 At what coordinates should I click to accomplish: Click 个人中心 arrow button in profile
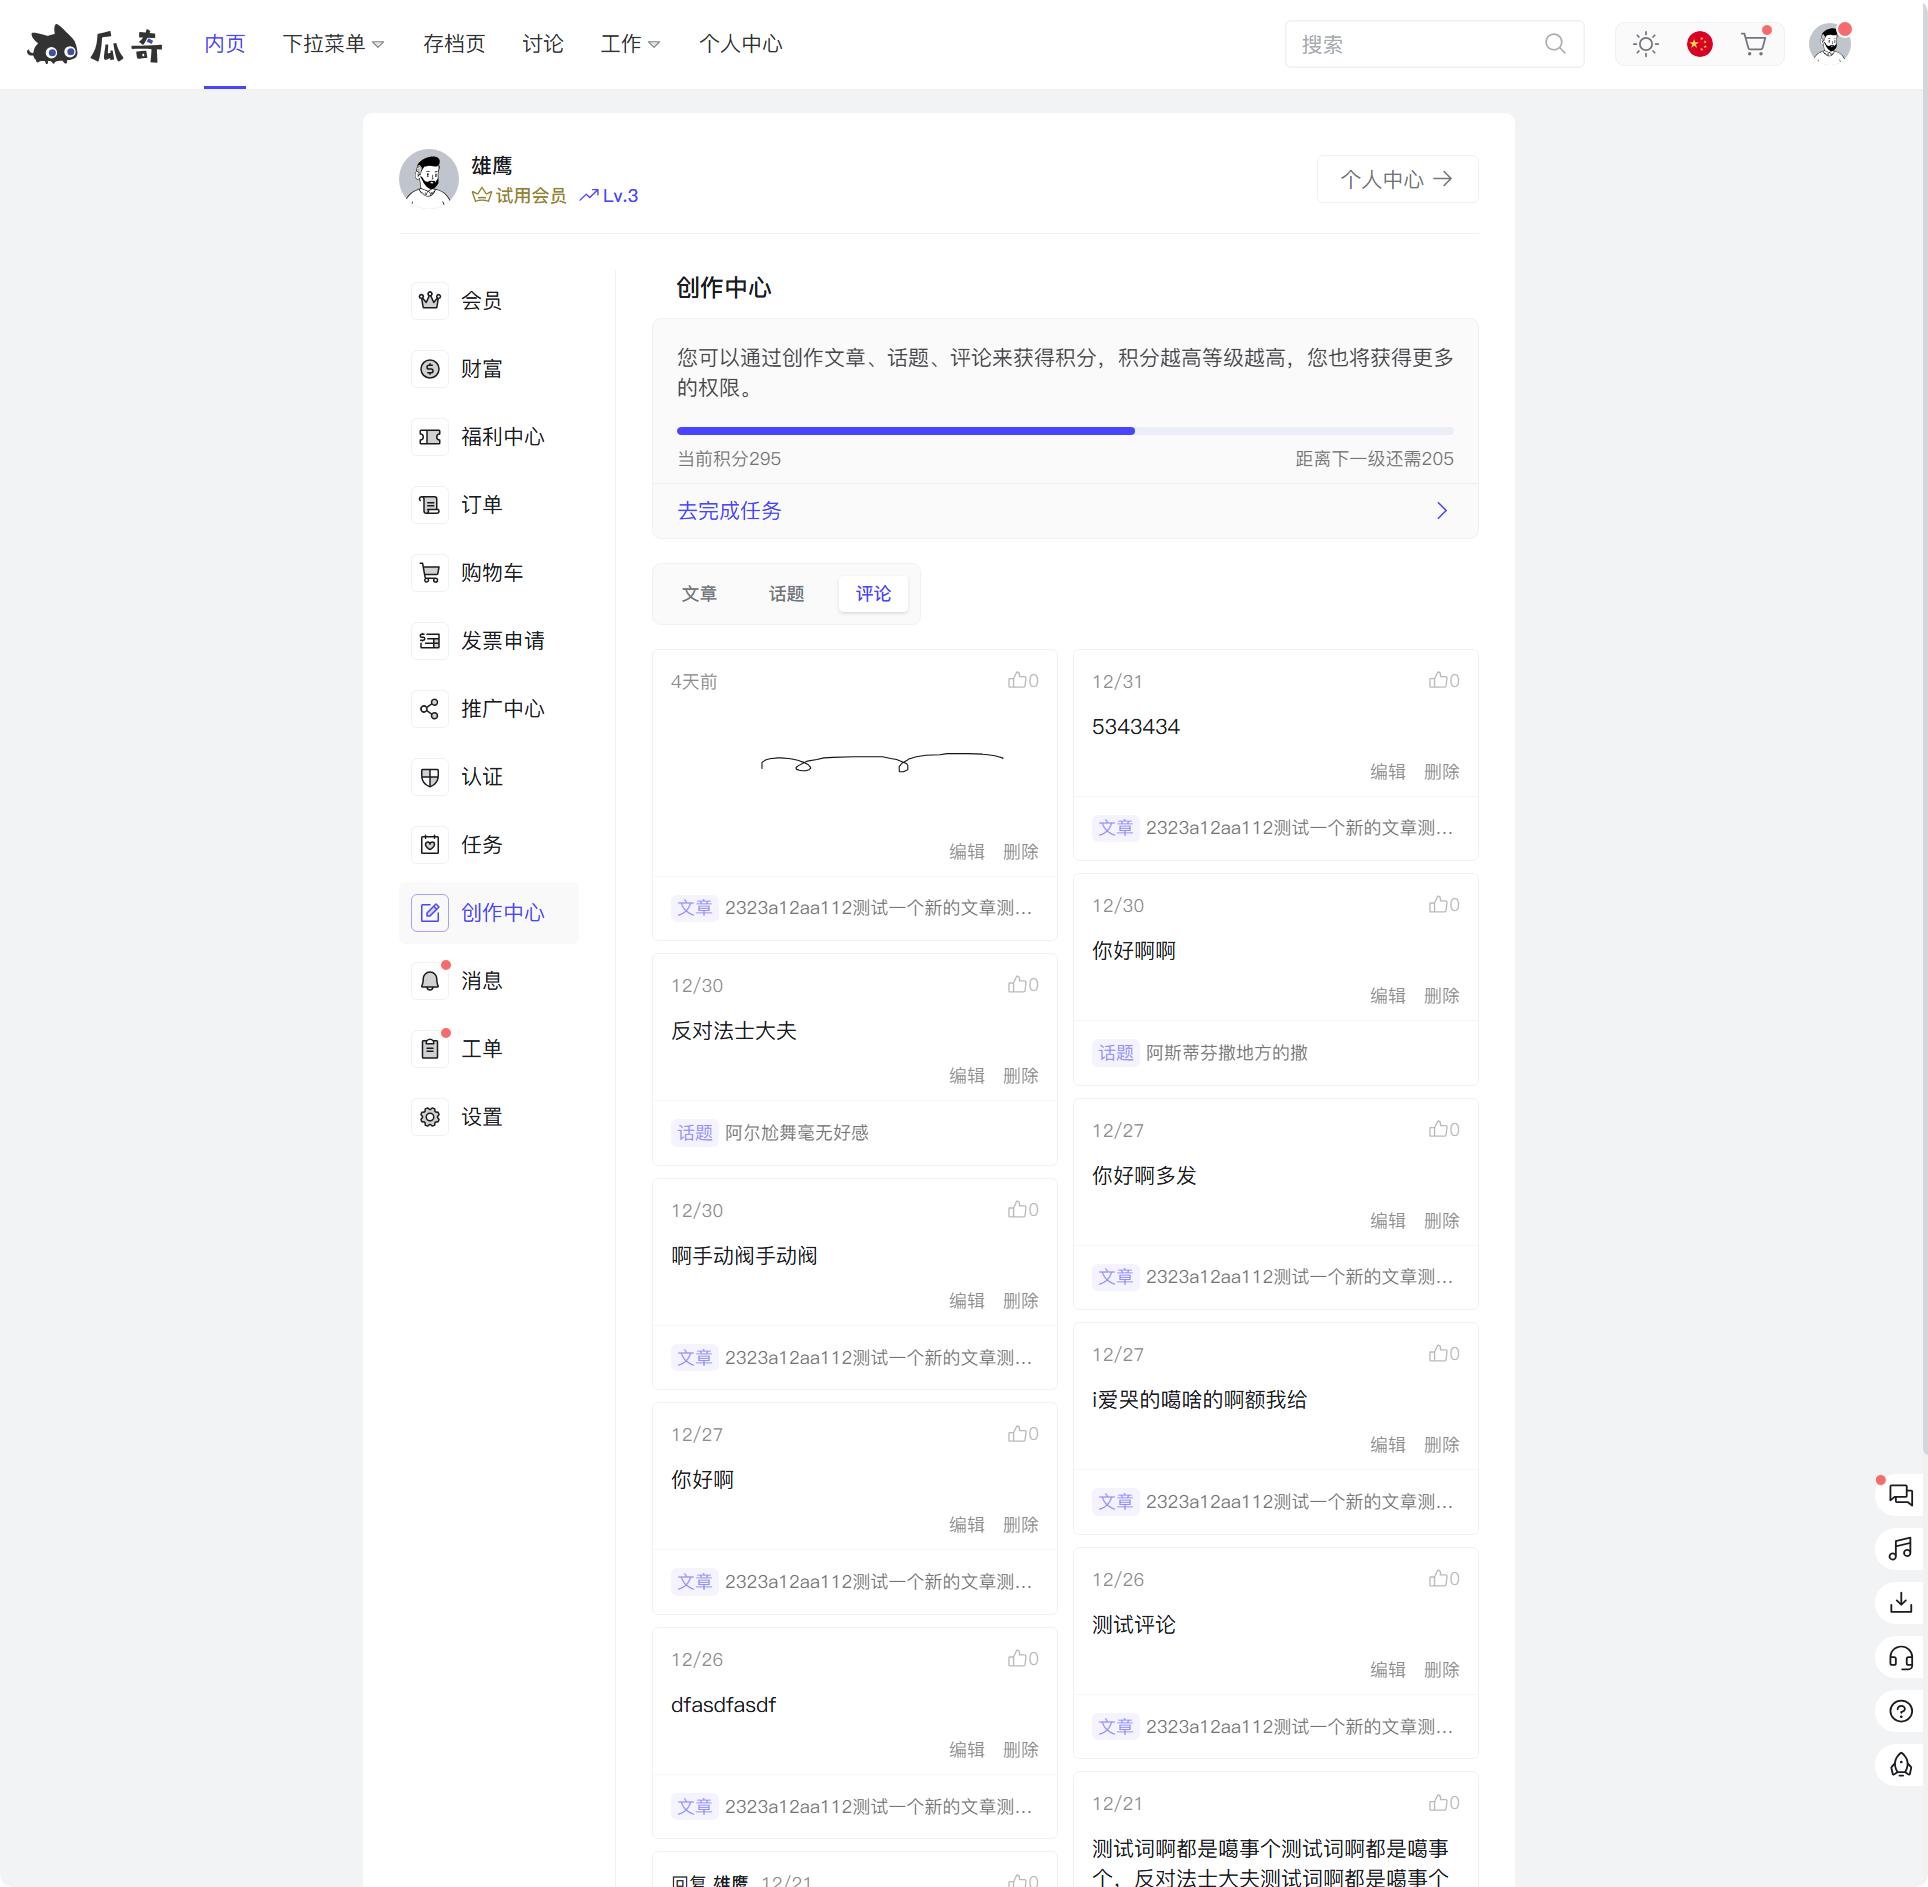1397,179
